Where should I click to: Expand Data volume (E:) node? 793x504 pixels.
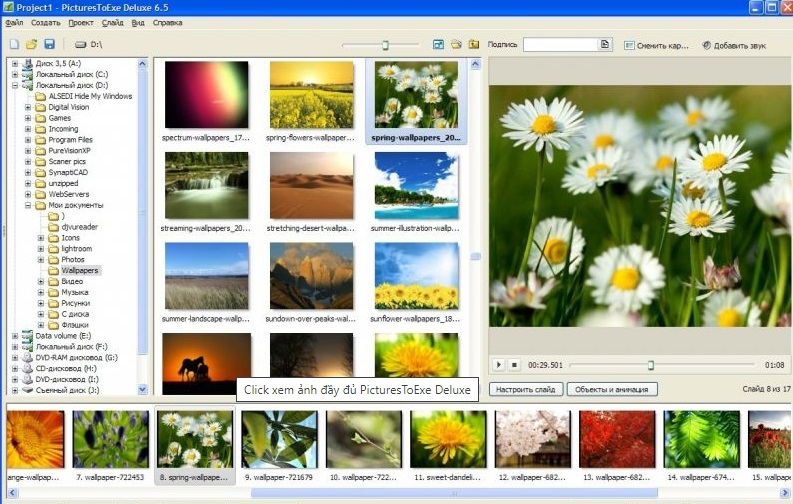(x=15, y=336)
